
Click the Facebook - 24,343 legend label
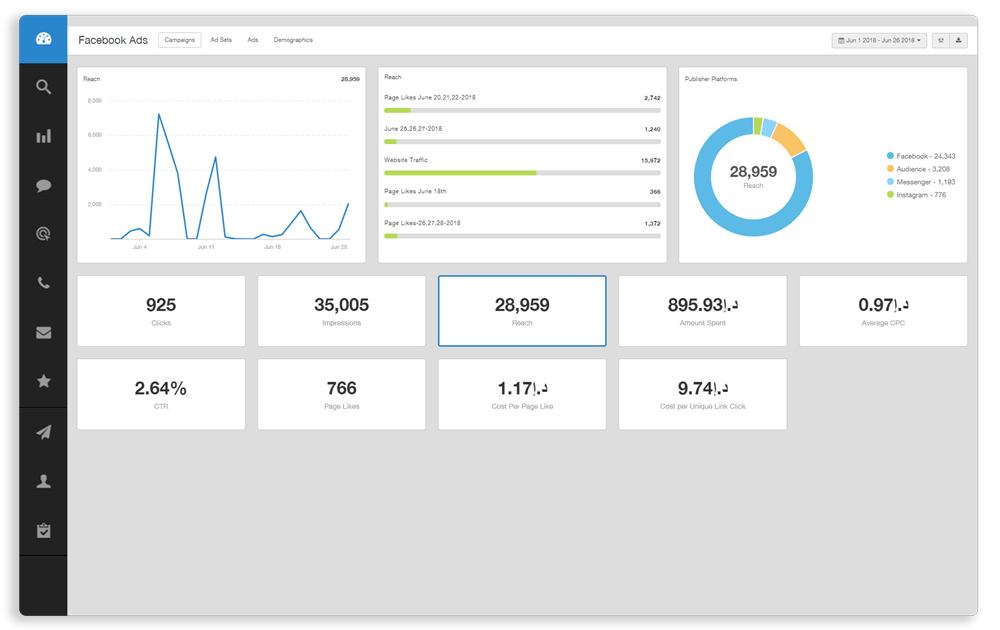coord(926,156)
